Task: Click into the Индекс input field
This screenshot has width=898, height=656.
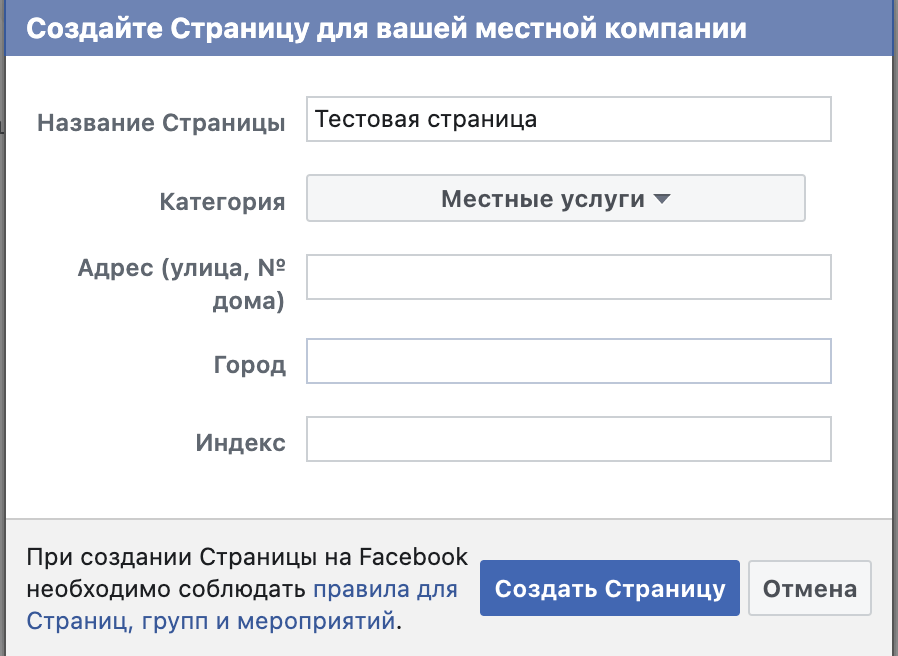Action: point(568,440)
